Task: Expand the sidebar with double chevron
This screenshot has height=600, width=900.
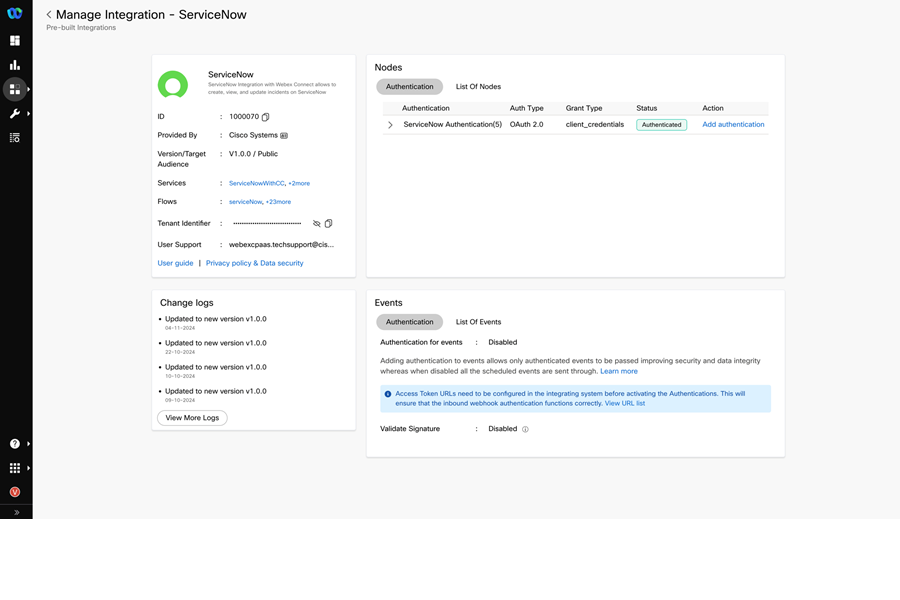Action: click(16, 512)
